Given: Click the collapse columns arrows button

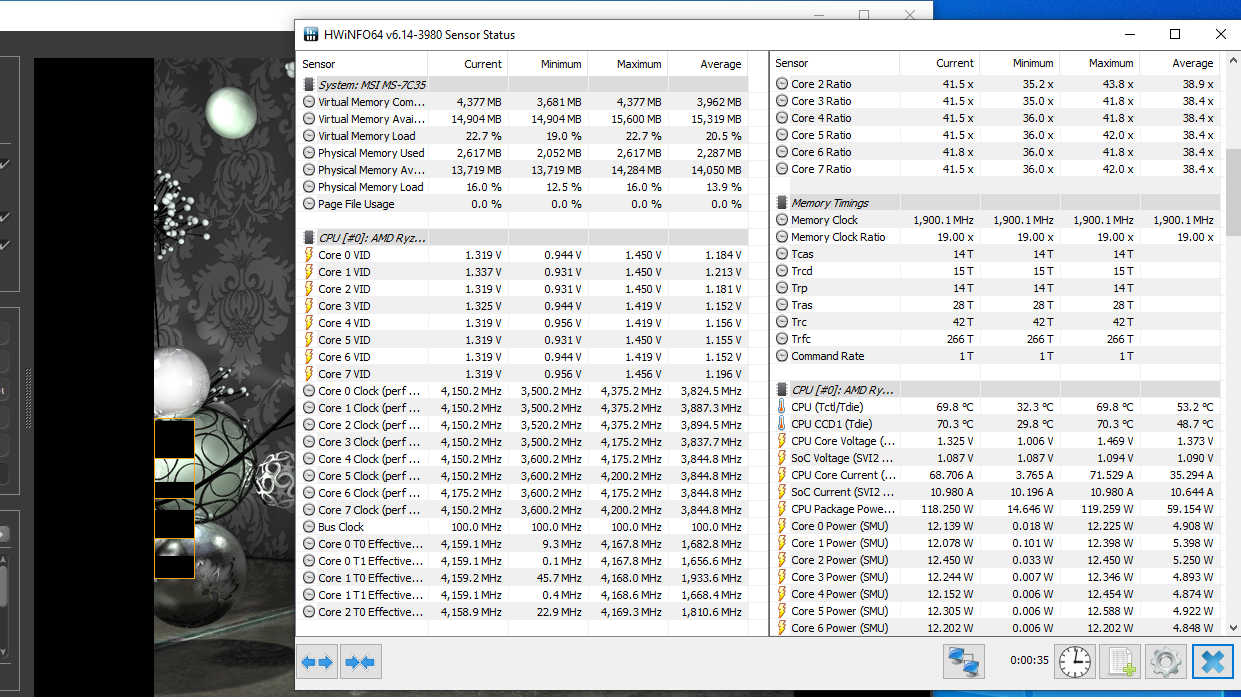Looking at the screenshot, I should point(361,662).
